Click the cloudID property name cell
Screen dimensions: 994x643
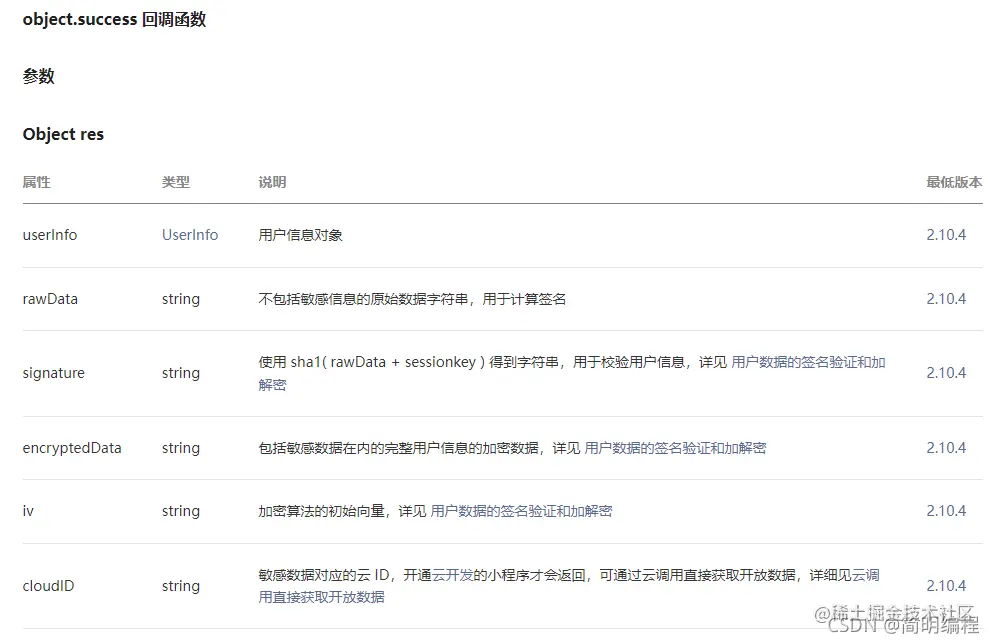coord(48,585)
